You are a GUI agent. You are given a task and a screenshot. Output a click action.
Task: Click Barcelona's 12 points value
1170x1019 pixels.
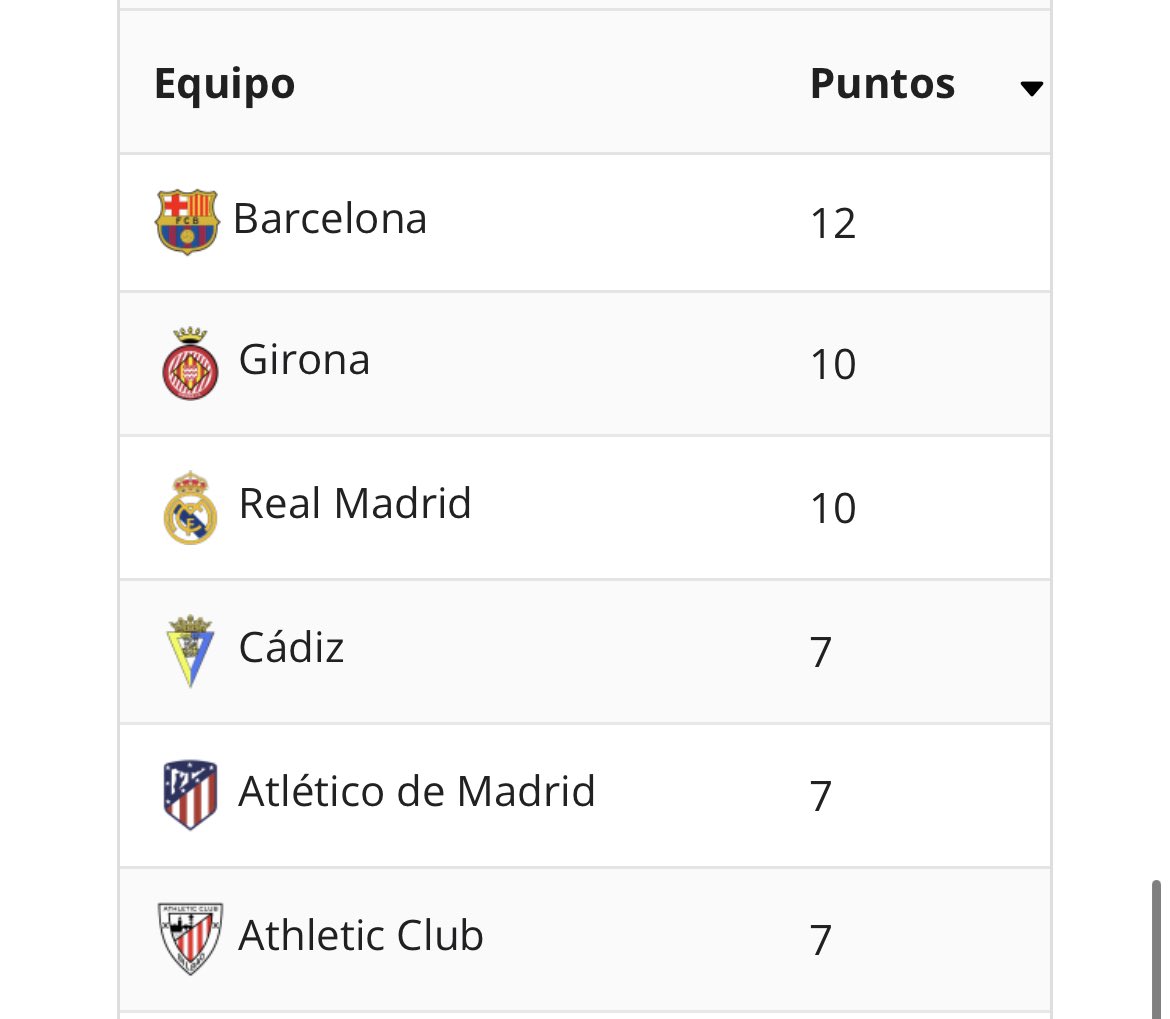(x=833, y=224)
